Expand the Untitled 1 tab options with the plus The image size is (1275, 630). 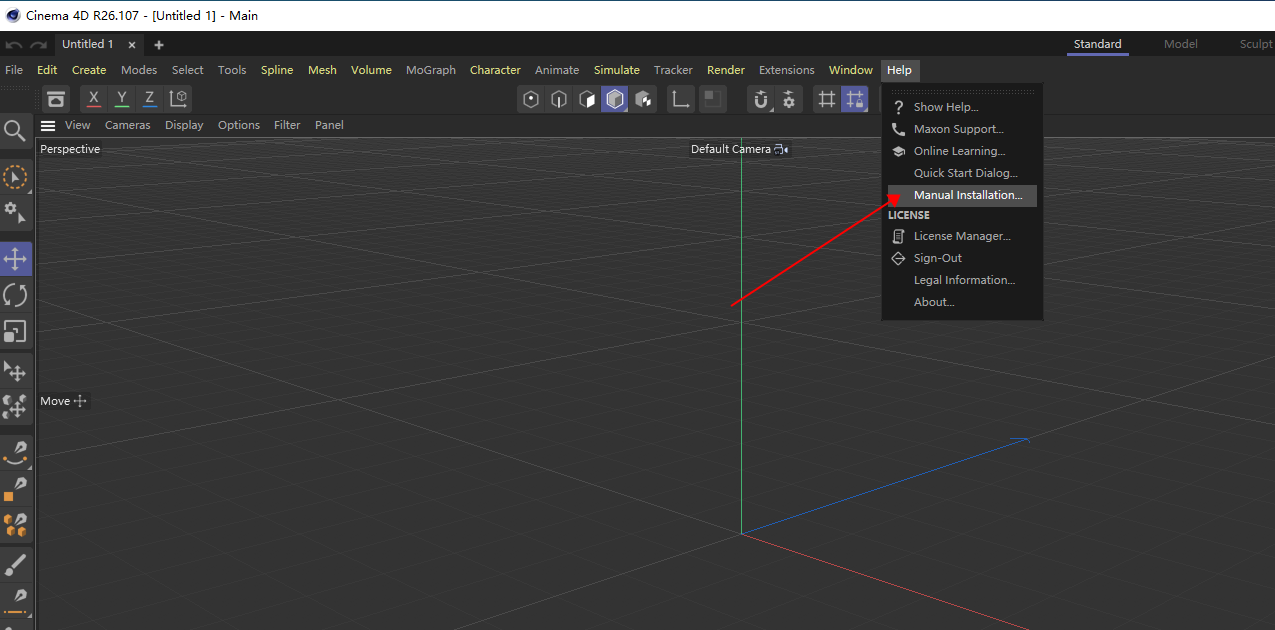(157, 44)
